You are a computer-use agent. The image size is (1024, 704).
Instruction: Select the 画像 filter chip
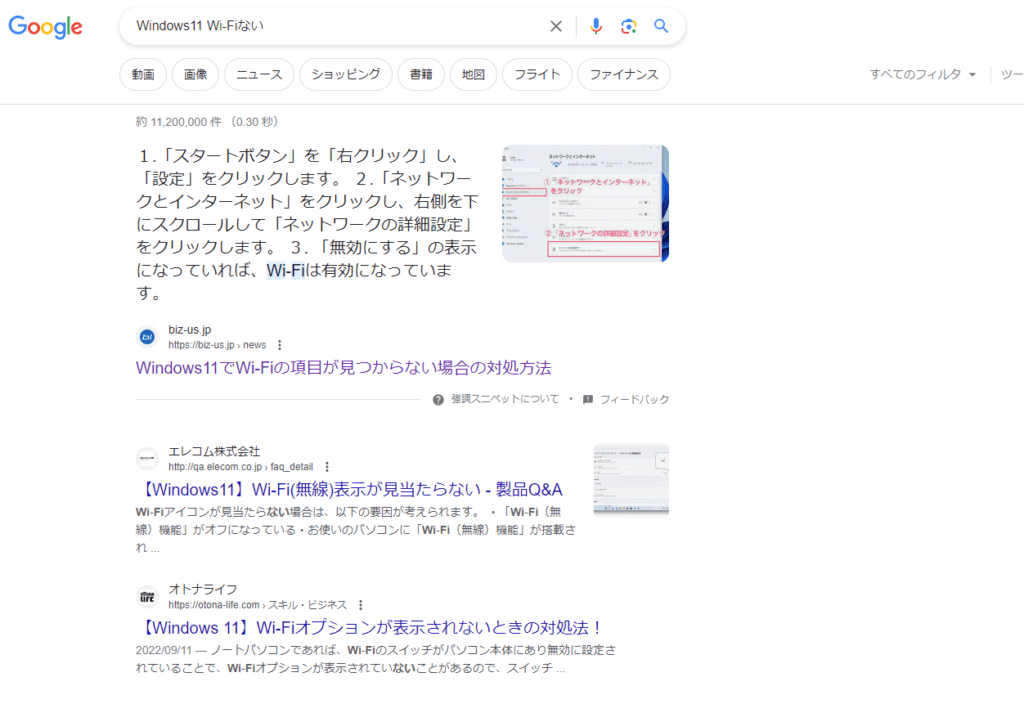(x=196, y=74)
